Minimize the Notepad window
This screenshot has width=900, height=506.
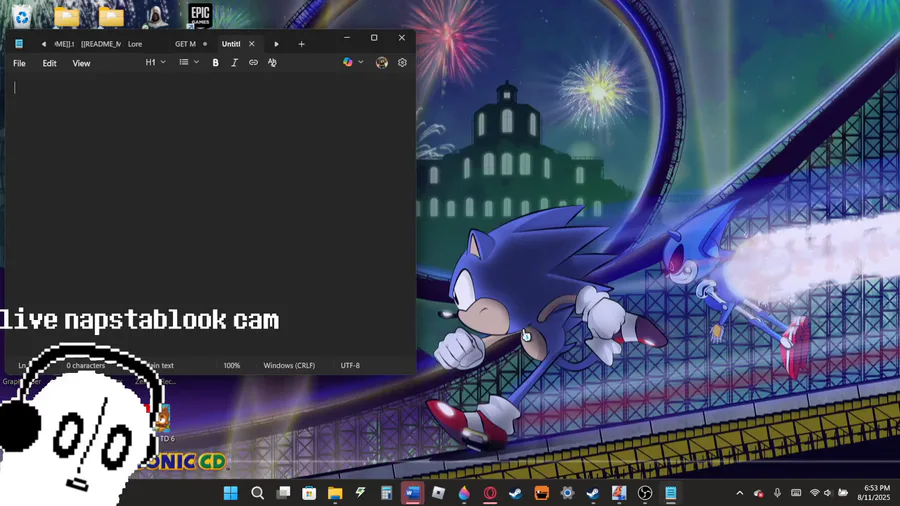coord(347,38)
